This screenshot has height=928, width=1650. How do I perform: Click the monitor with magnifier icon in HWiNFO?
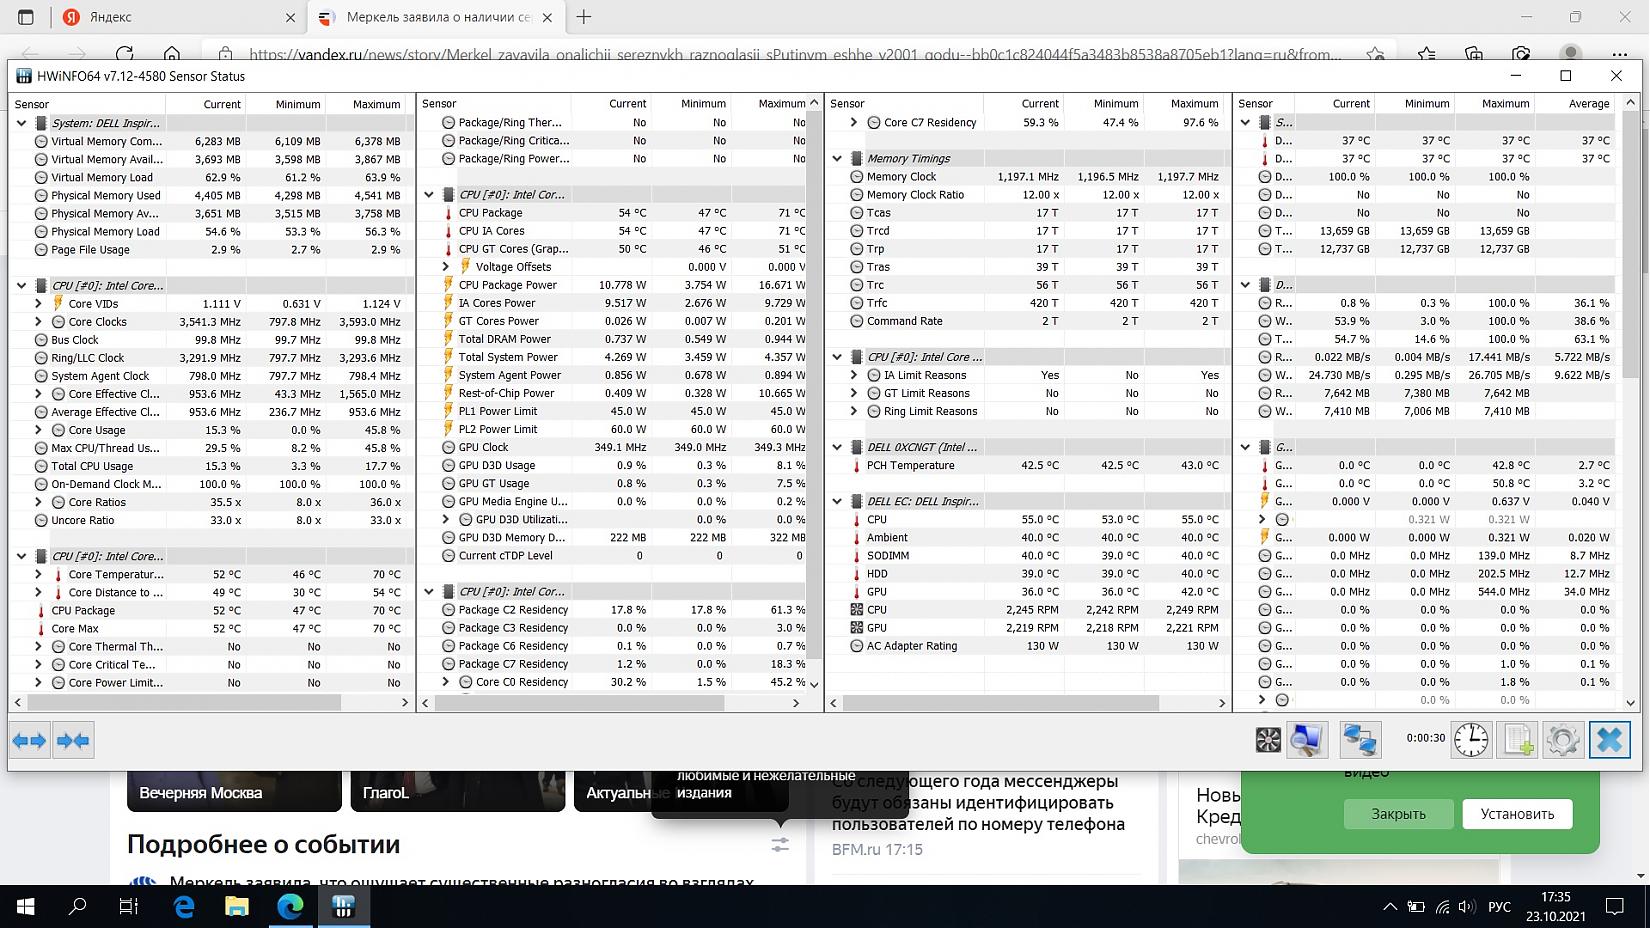pyautogui.click(x=1307, y=740)
